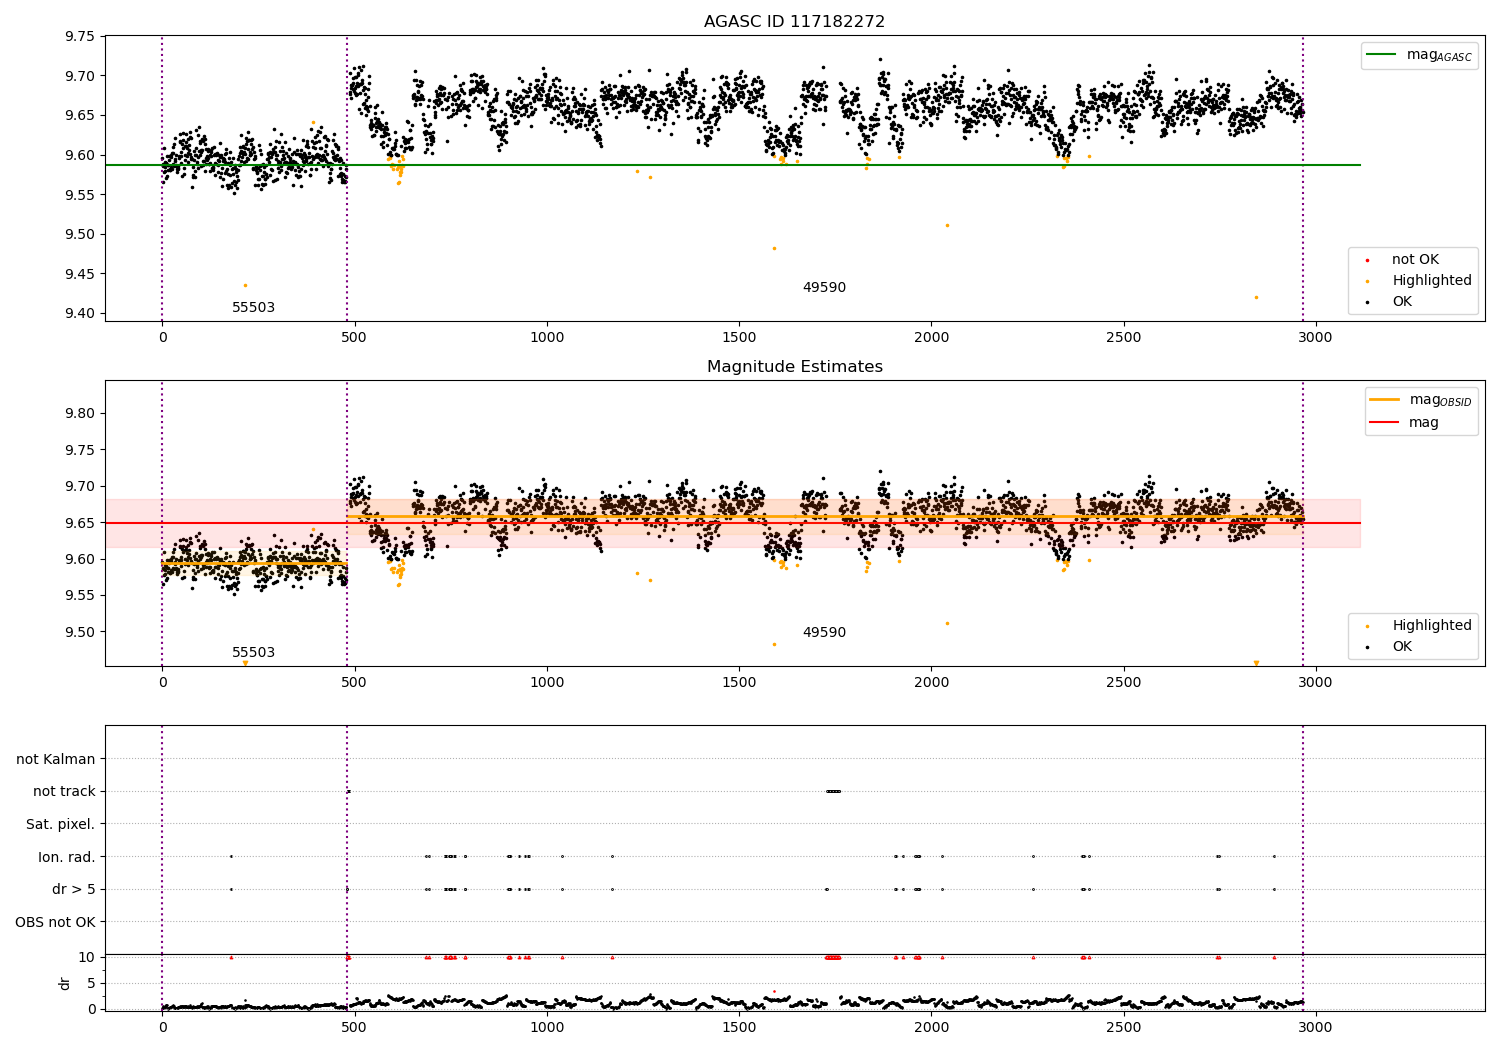Click the "Magnitude Estimates" plot title
The image size is (1500, 1050).
[x=794, y=367]
